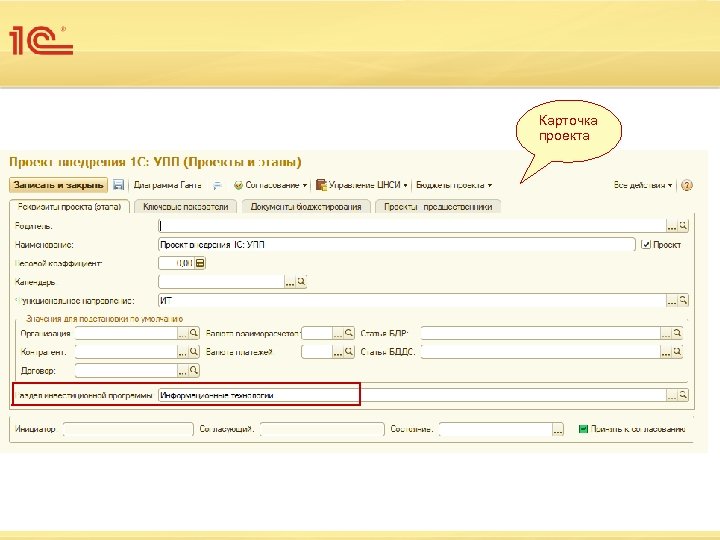Click the Согласующий field

[322, 429]
